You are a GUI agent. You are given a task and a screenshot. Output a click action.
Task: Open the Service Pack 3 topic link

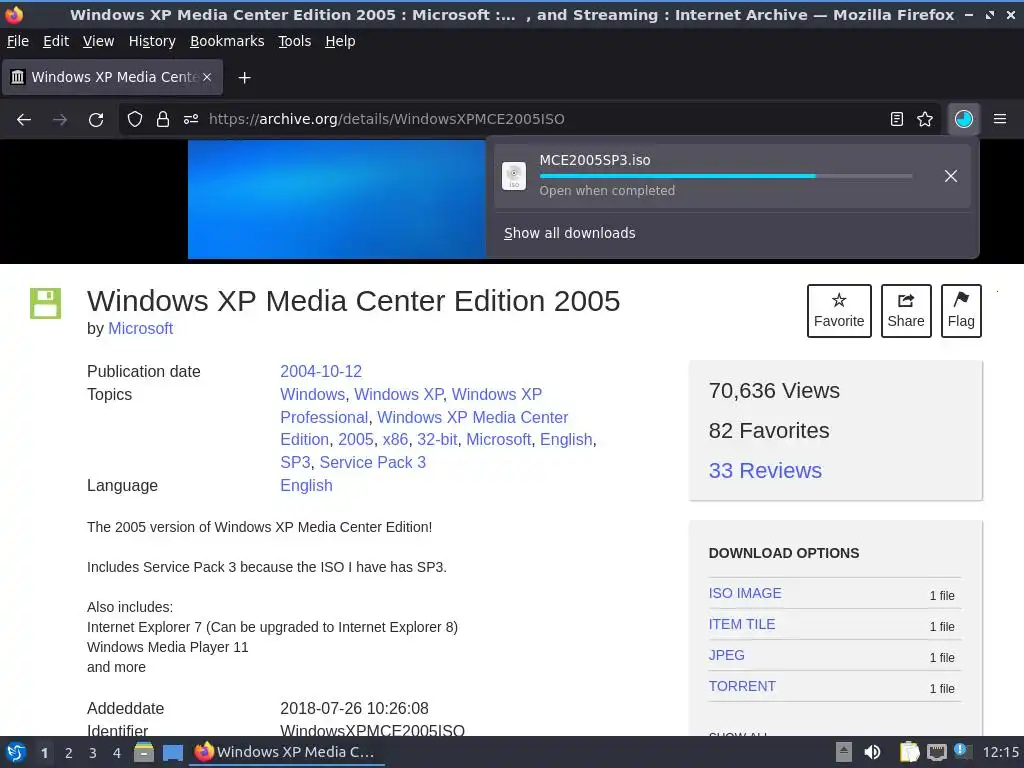[372, 462]
